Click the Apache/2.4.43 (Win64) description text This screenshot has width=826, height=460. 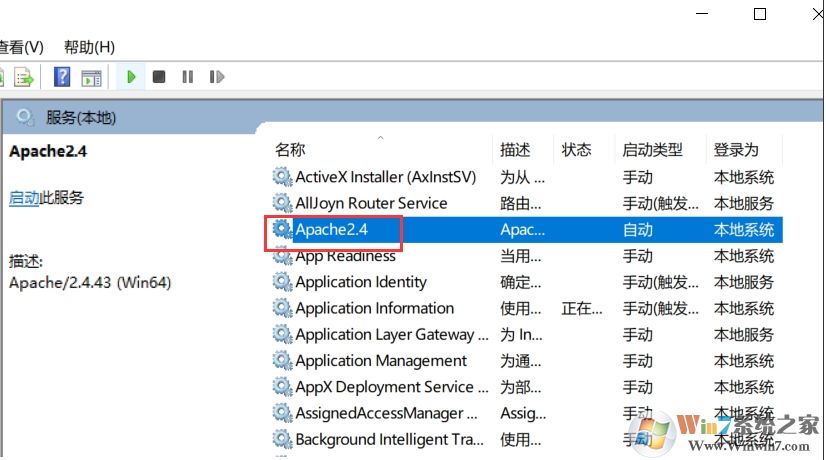pyautogui.click(x=90, y=283)
